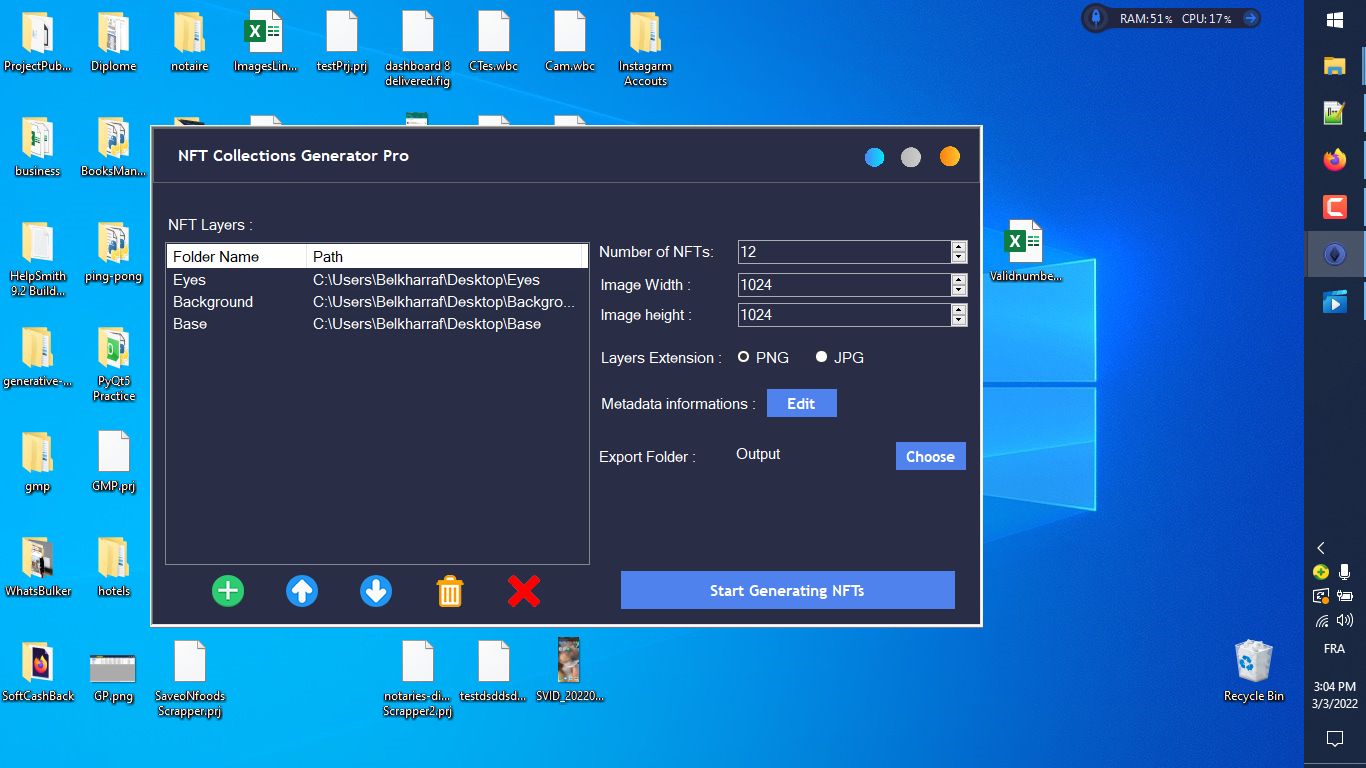1366x768 pixels.
Task: Click the blue circle in title bar
Action: pyautogui.click(x=875, y=157)
